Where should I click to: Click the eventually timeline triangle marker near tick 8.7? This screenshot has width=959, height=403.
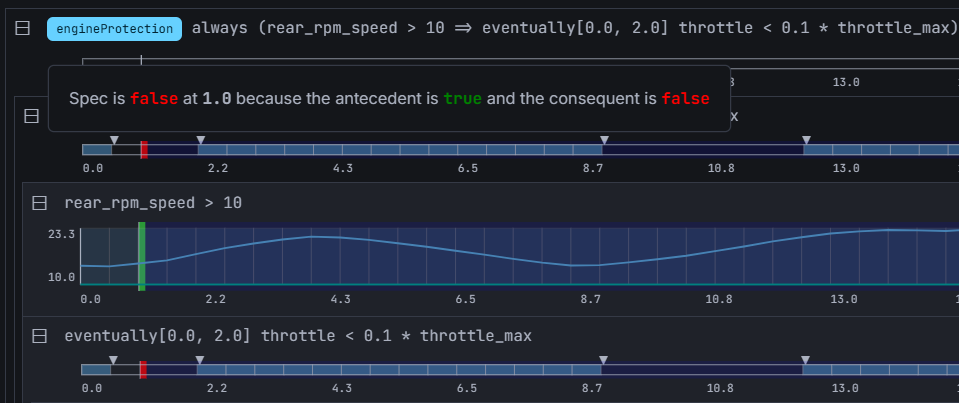[x=602, y=360]
